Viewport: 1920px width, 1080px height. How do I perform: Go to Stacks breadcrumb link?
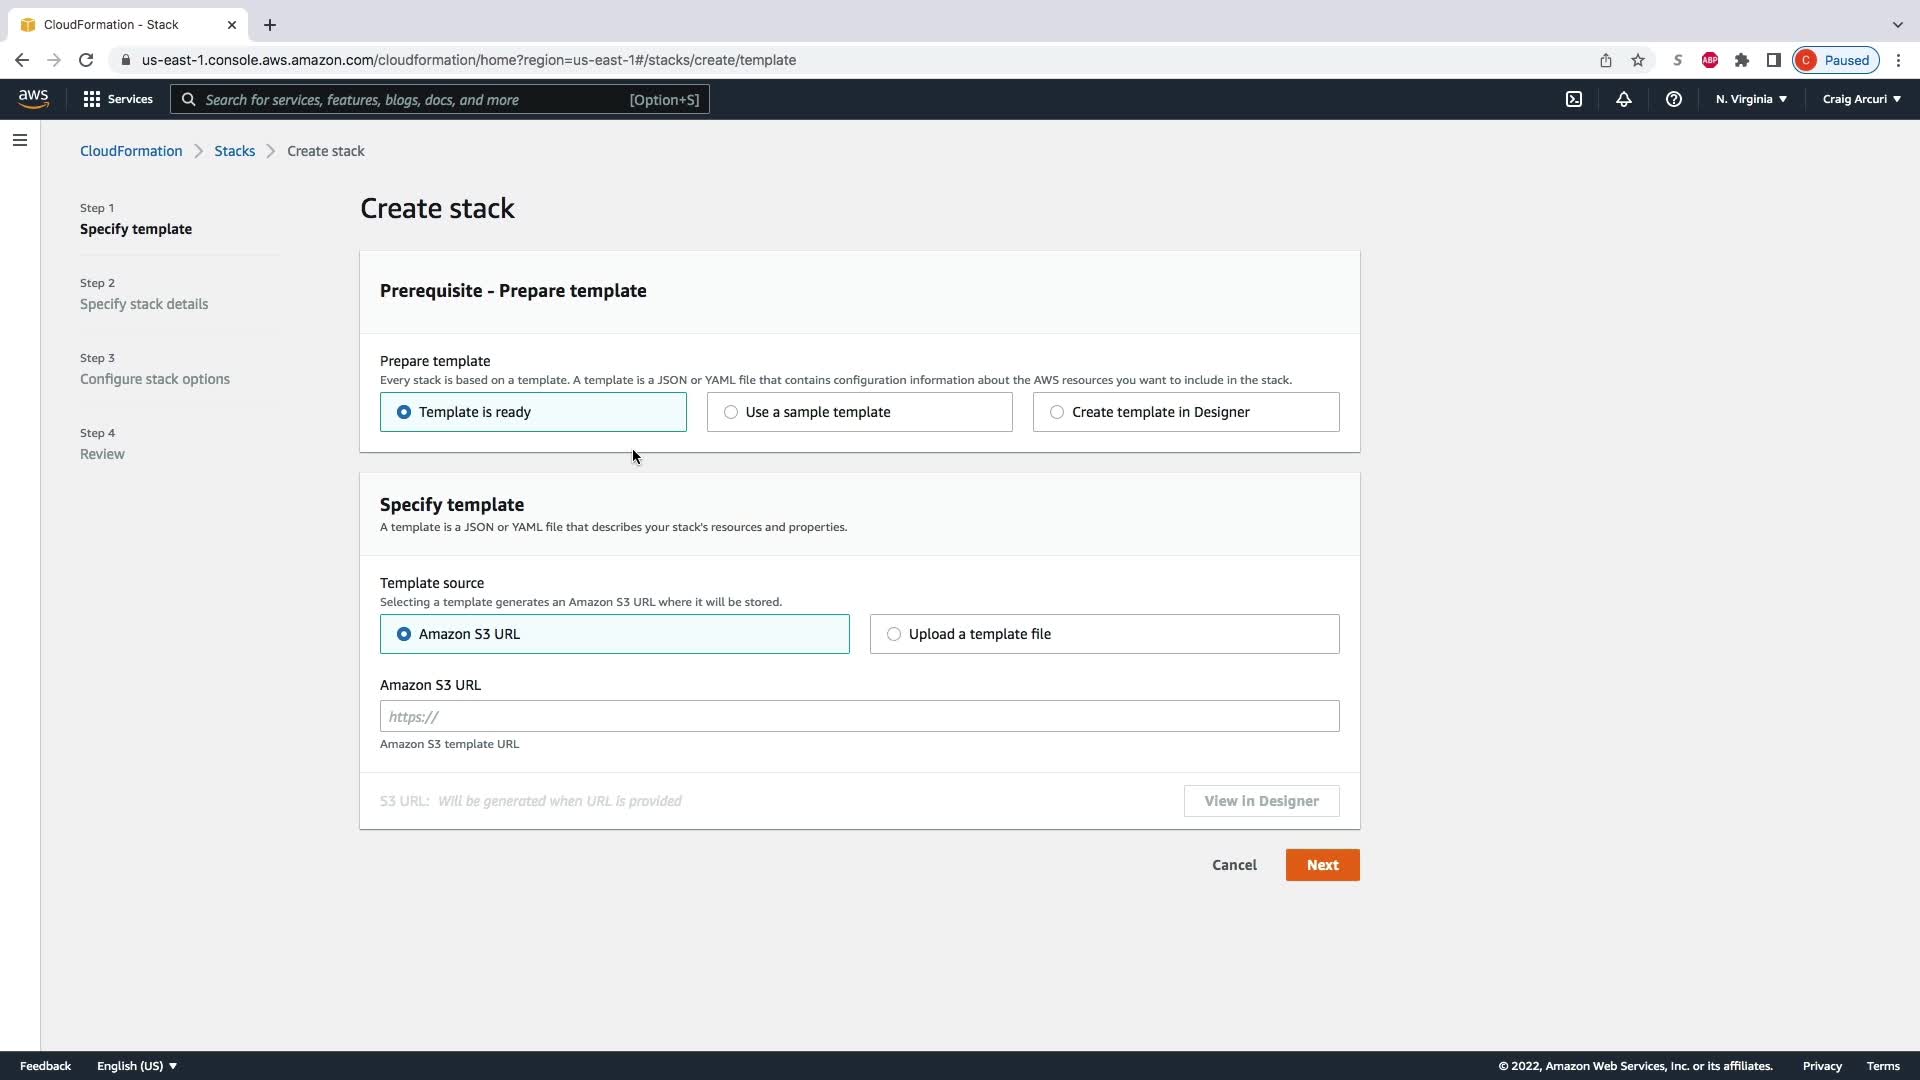(234, 151)
